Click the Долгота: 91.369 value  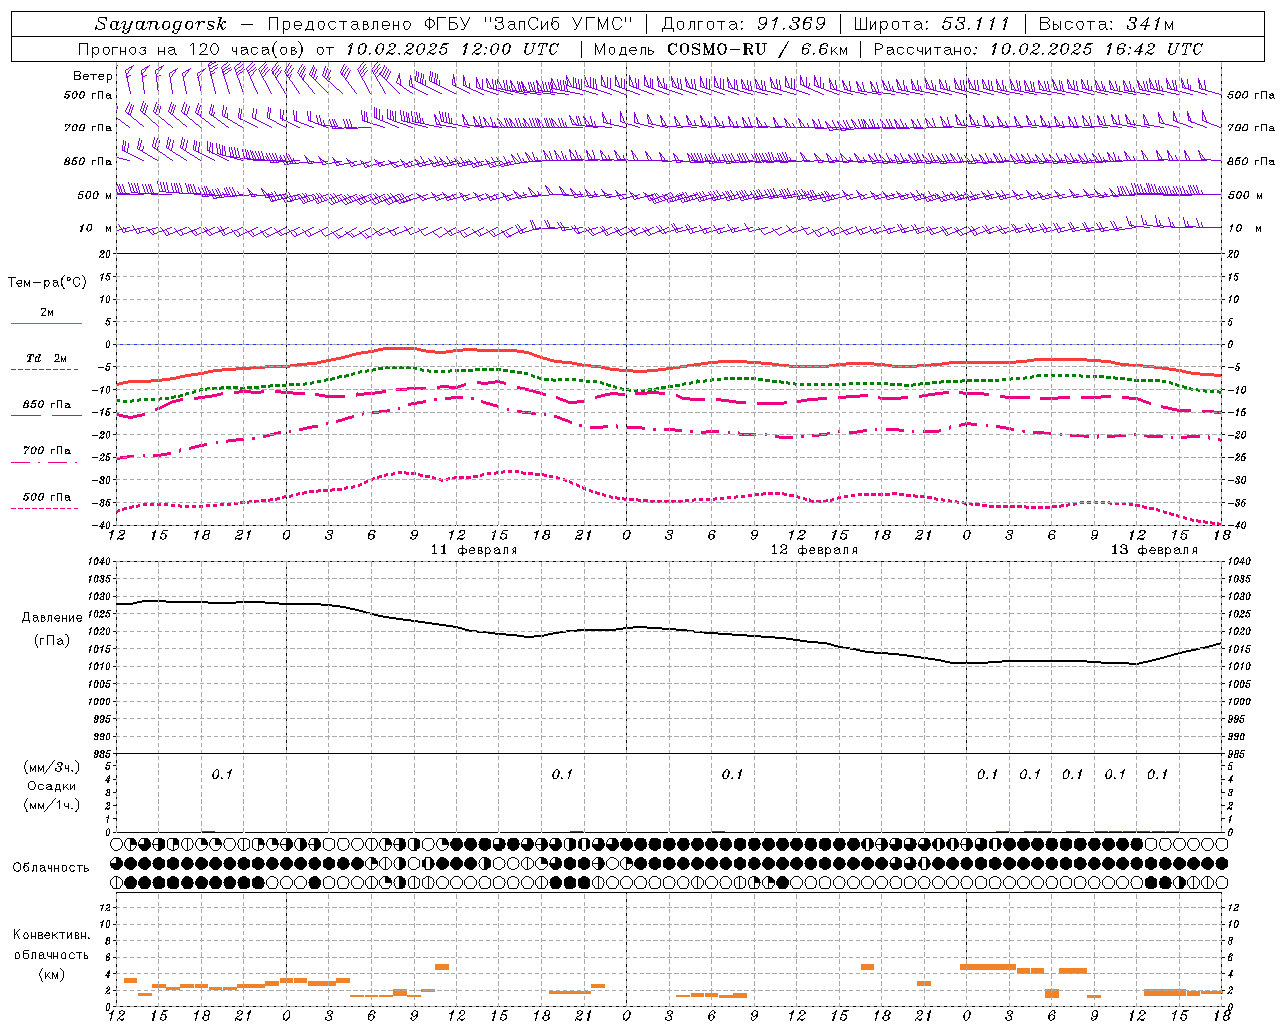tap(744, 24)
